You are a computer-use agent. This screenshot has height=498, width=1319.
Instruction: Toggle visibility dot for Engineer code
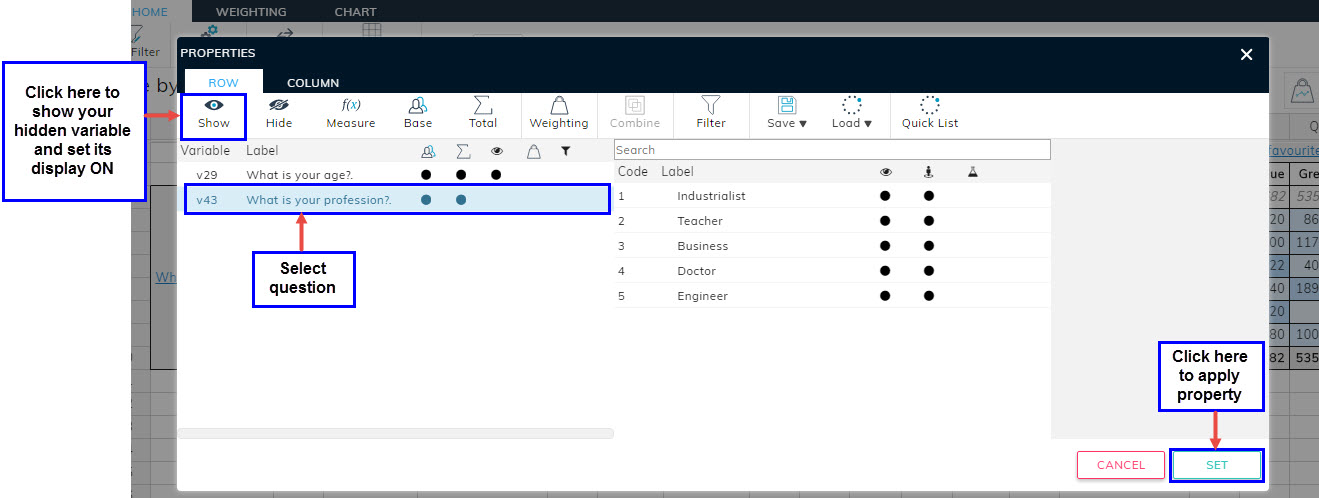(885, 296)
